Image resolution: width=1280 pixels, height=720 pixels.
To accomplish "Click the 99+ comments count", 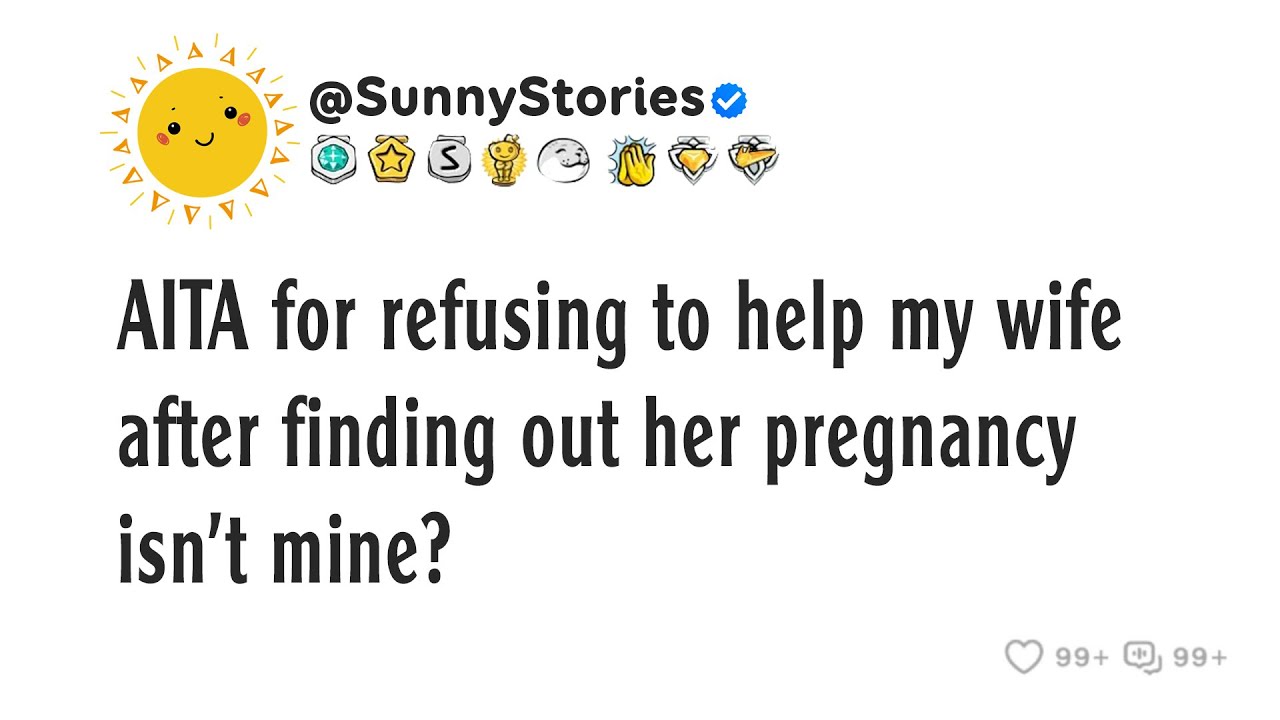I will click(1200, 657).
